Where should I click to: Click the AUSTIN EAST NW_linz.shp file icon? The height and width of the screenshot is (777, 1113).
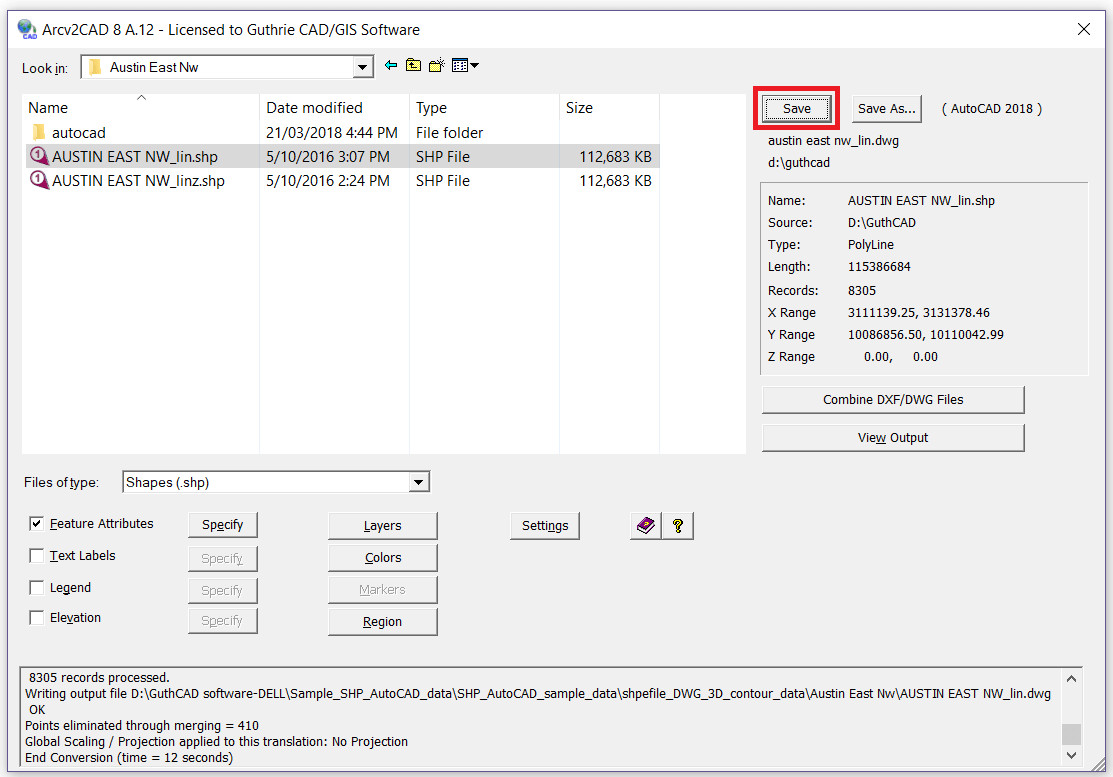38,180
